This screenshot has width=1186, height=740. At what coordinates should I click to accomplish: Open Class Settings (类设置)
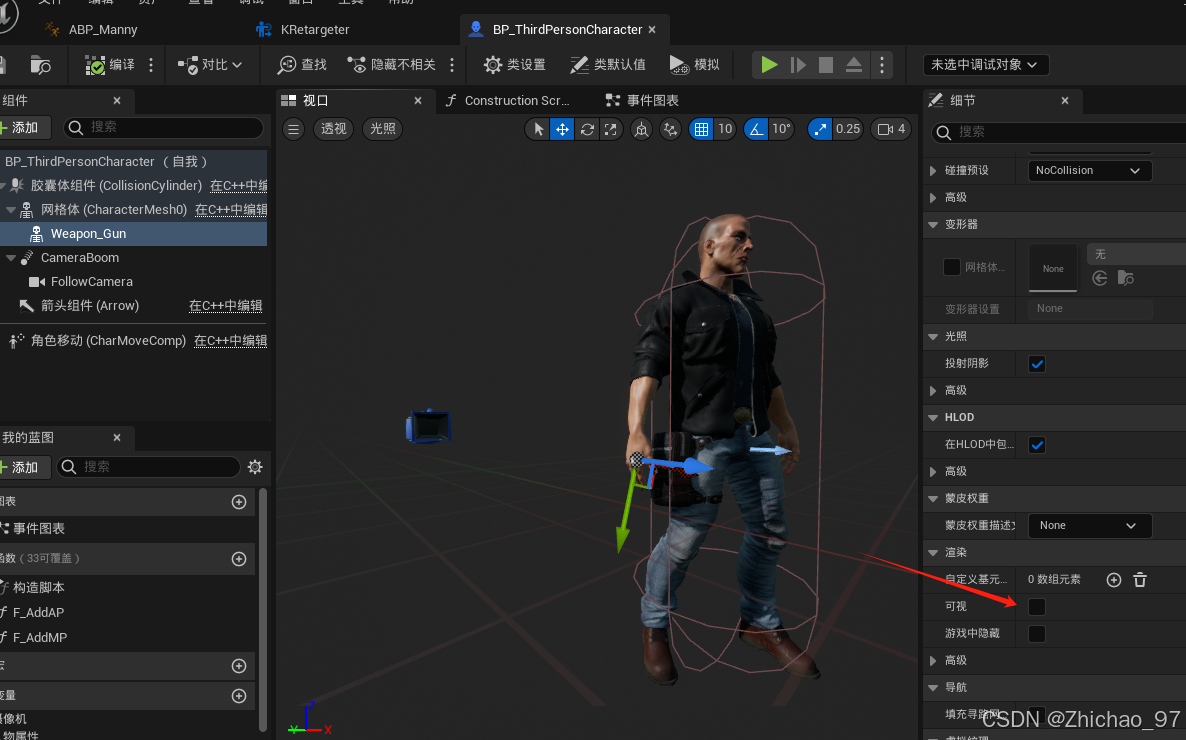514,65
